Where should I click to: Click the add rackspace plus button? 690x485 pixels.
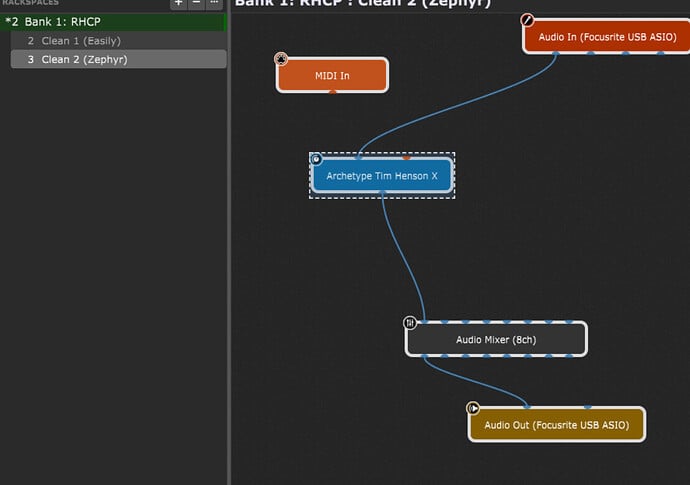[178, 3]
